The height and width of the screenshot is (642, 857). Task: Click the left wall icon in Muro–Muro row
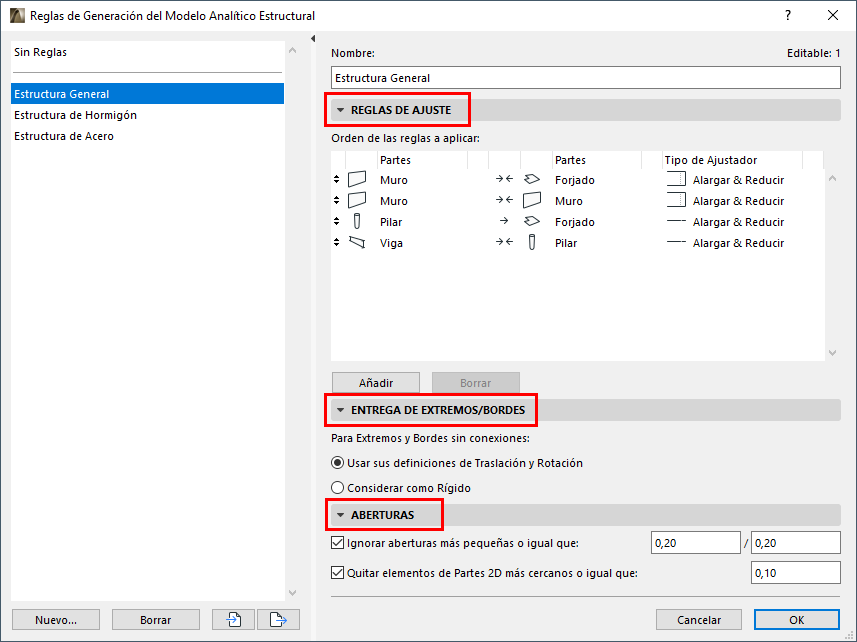(357, 201)
